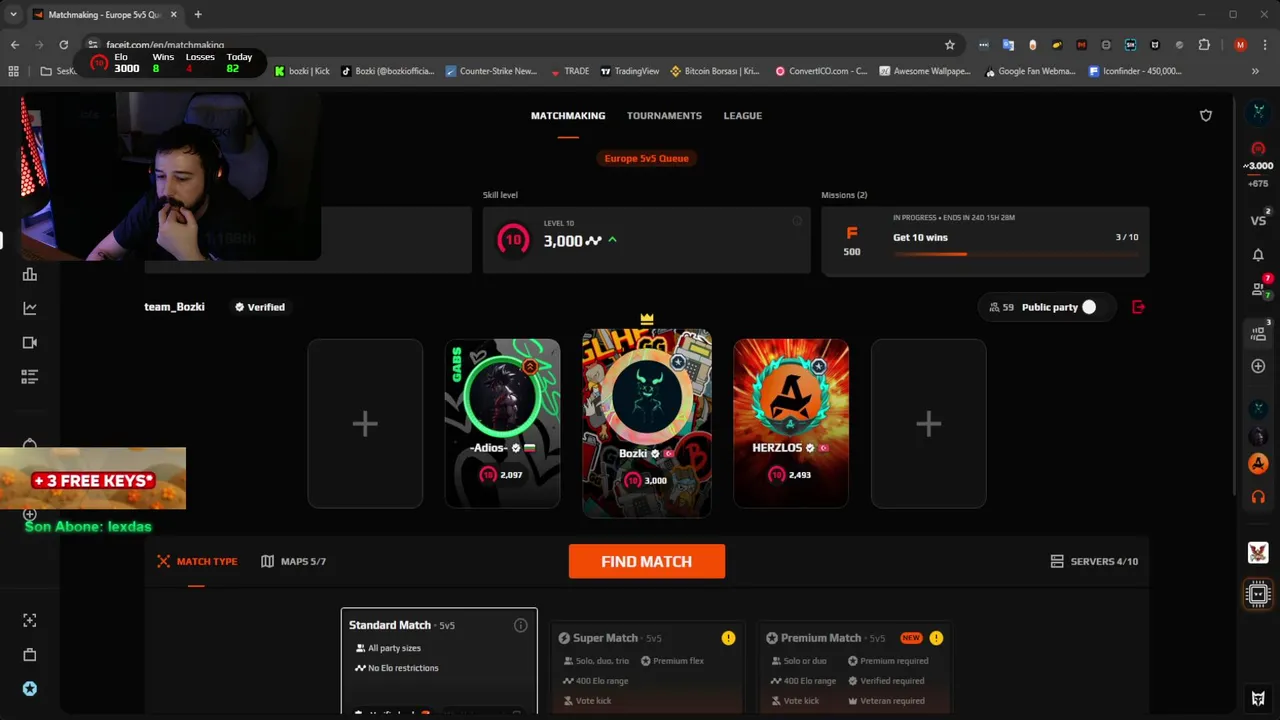This screenshot has height=720, width=1280.
Task: Select the Match Type tab
Action: point(197,562)
